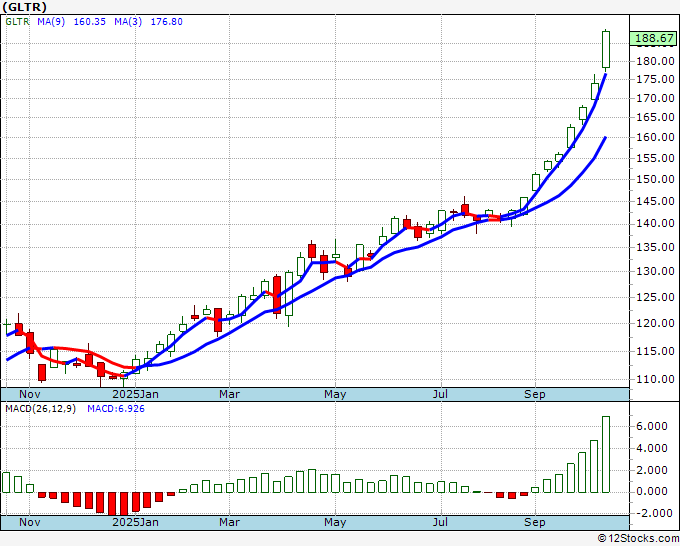The width and height of the screenshot is (680, 546).
Task: Click the May label on price chart axis
Action: tap(335, 394)
